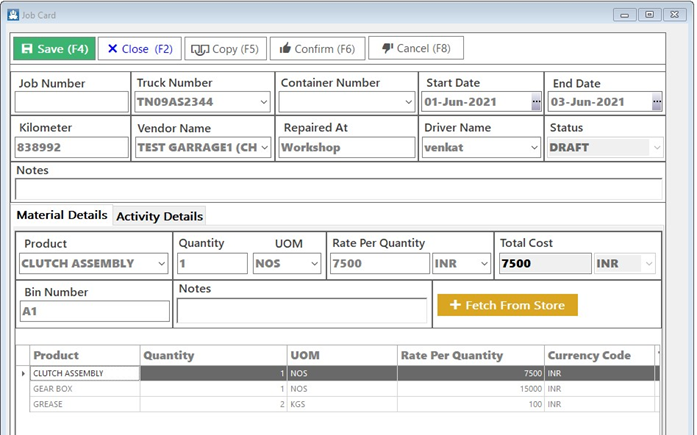The image size is (697, 435).
Task: Sort by UOM column header
Action: [x=342, y=355]
